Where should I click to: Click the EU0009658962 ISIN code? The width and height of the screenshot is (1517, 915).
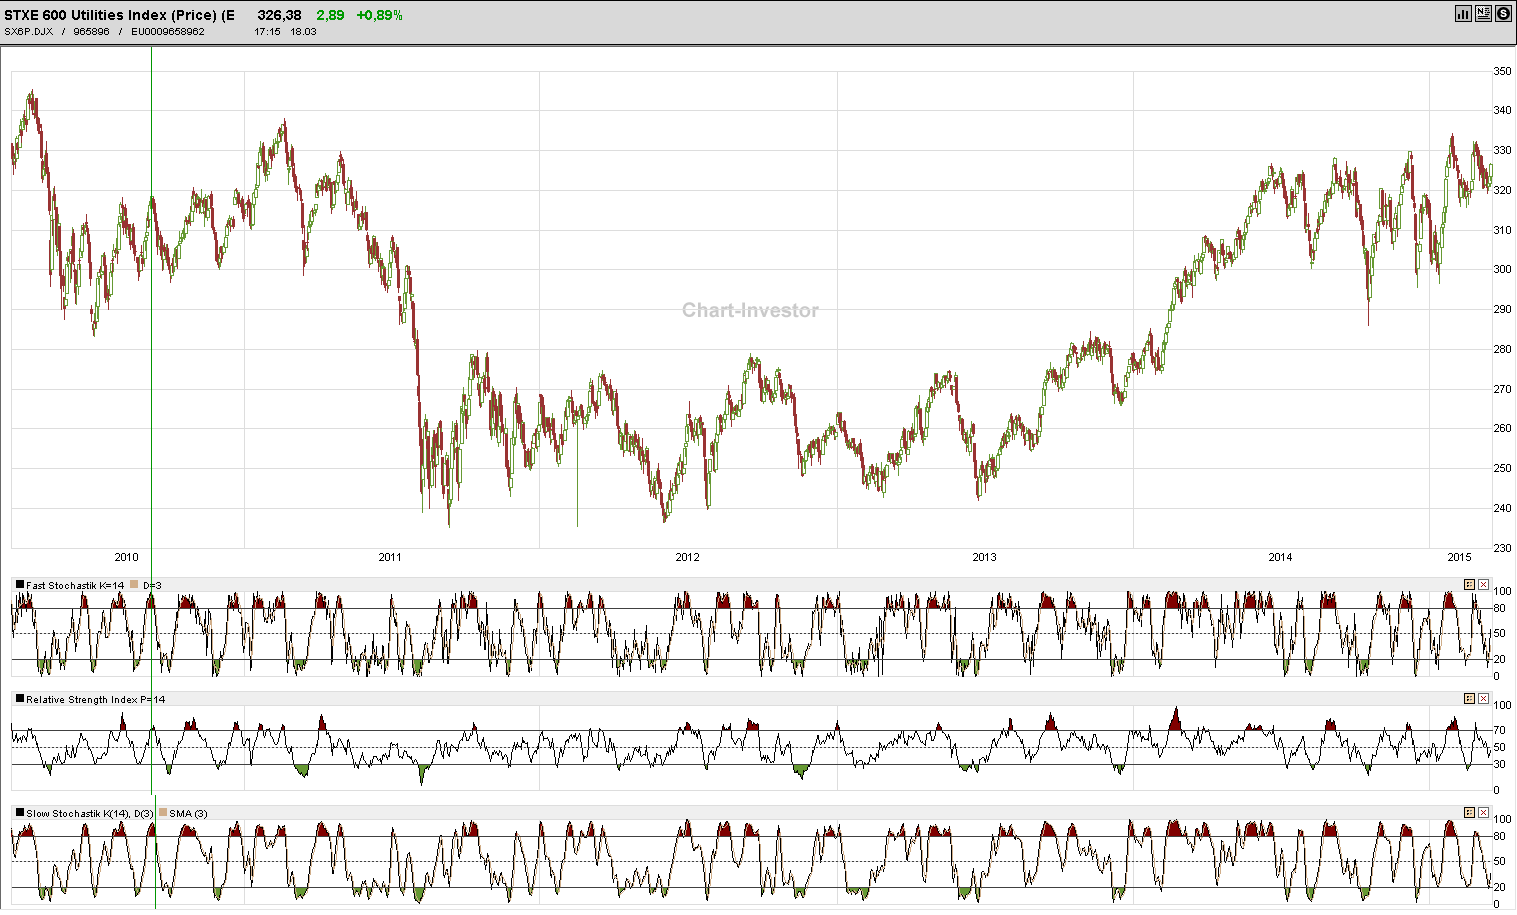coord(166,31)
